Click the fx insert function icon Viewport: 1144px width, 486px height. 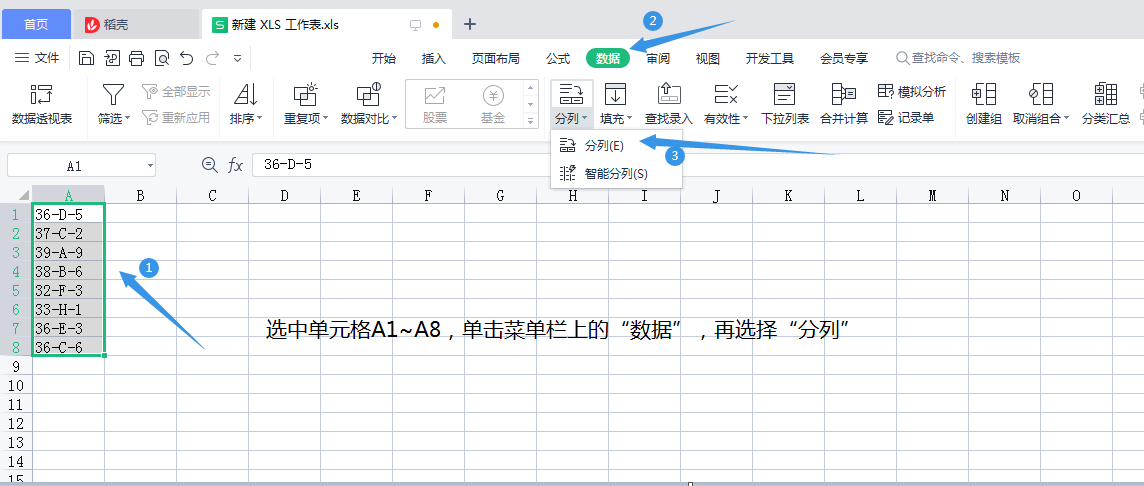pyautogui.click(x=235, y=166)
